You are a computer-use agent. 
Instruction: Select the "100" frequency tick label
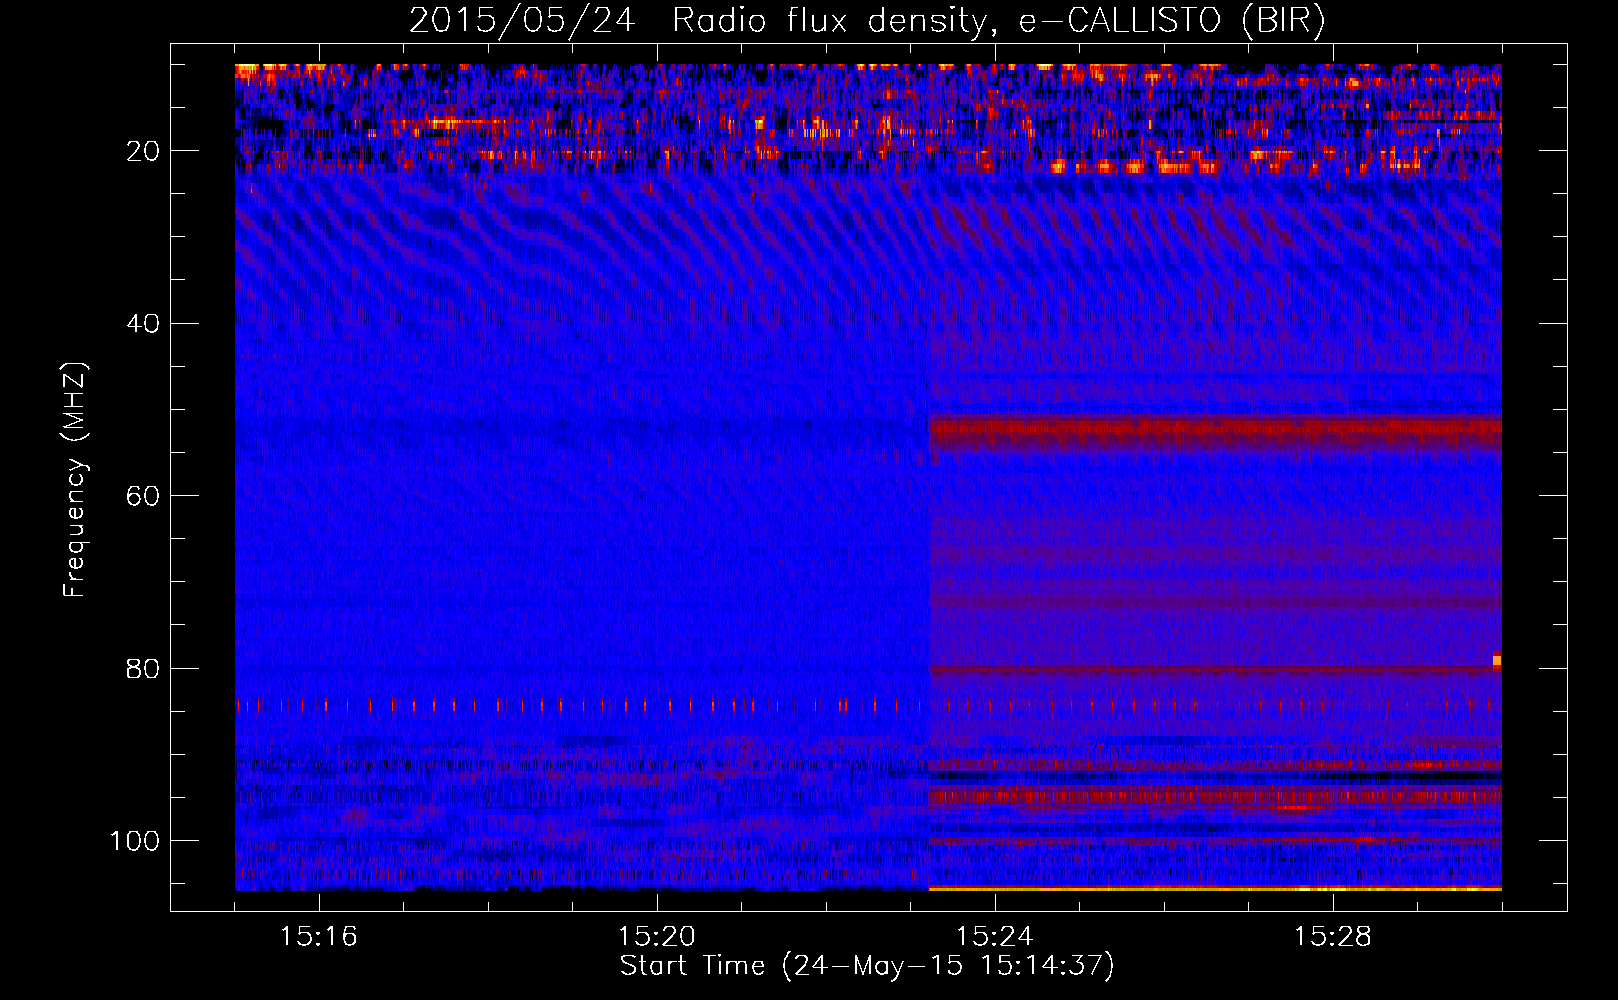coord(135,841)
